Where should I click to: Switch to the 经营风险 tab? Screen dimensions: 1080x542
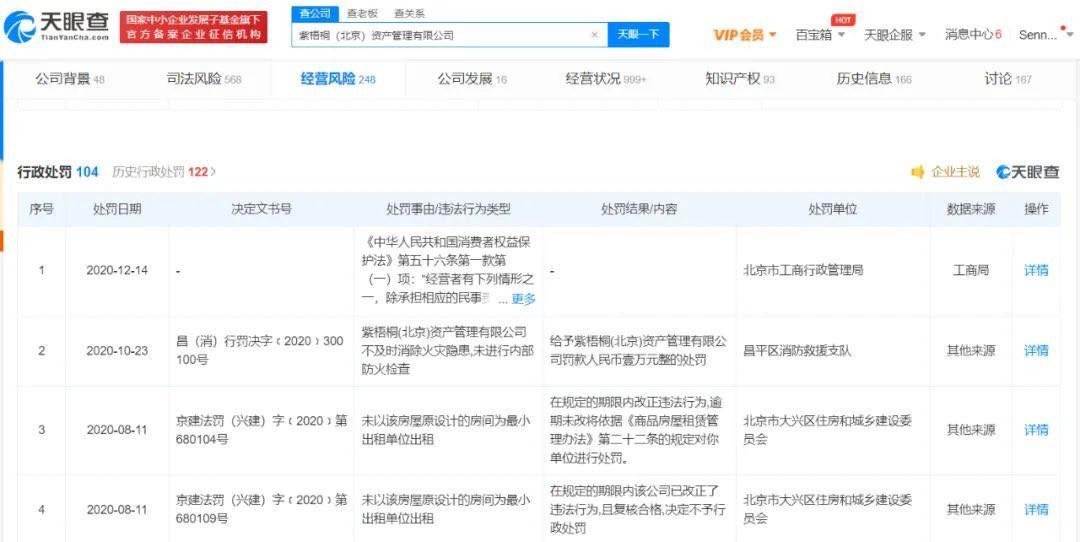338,79
